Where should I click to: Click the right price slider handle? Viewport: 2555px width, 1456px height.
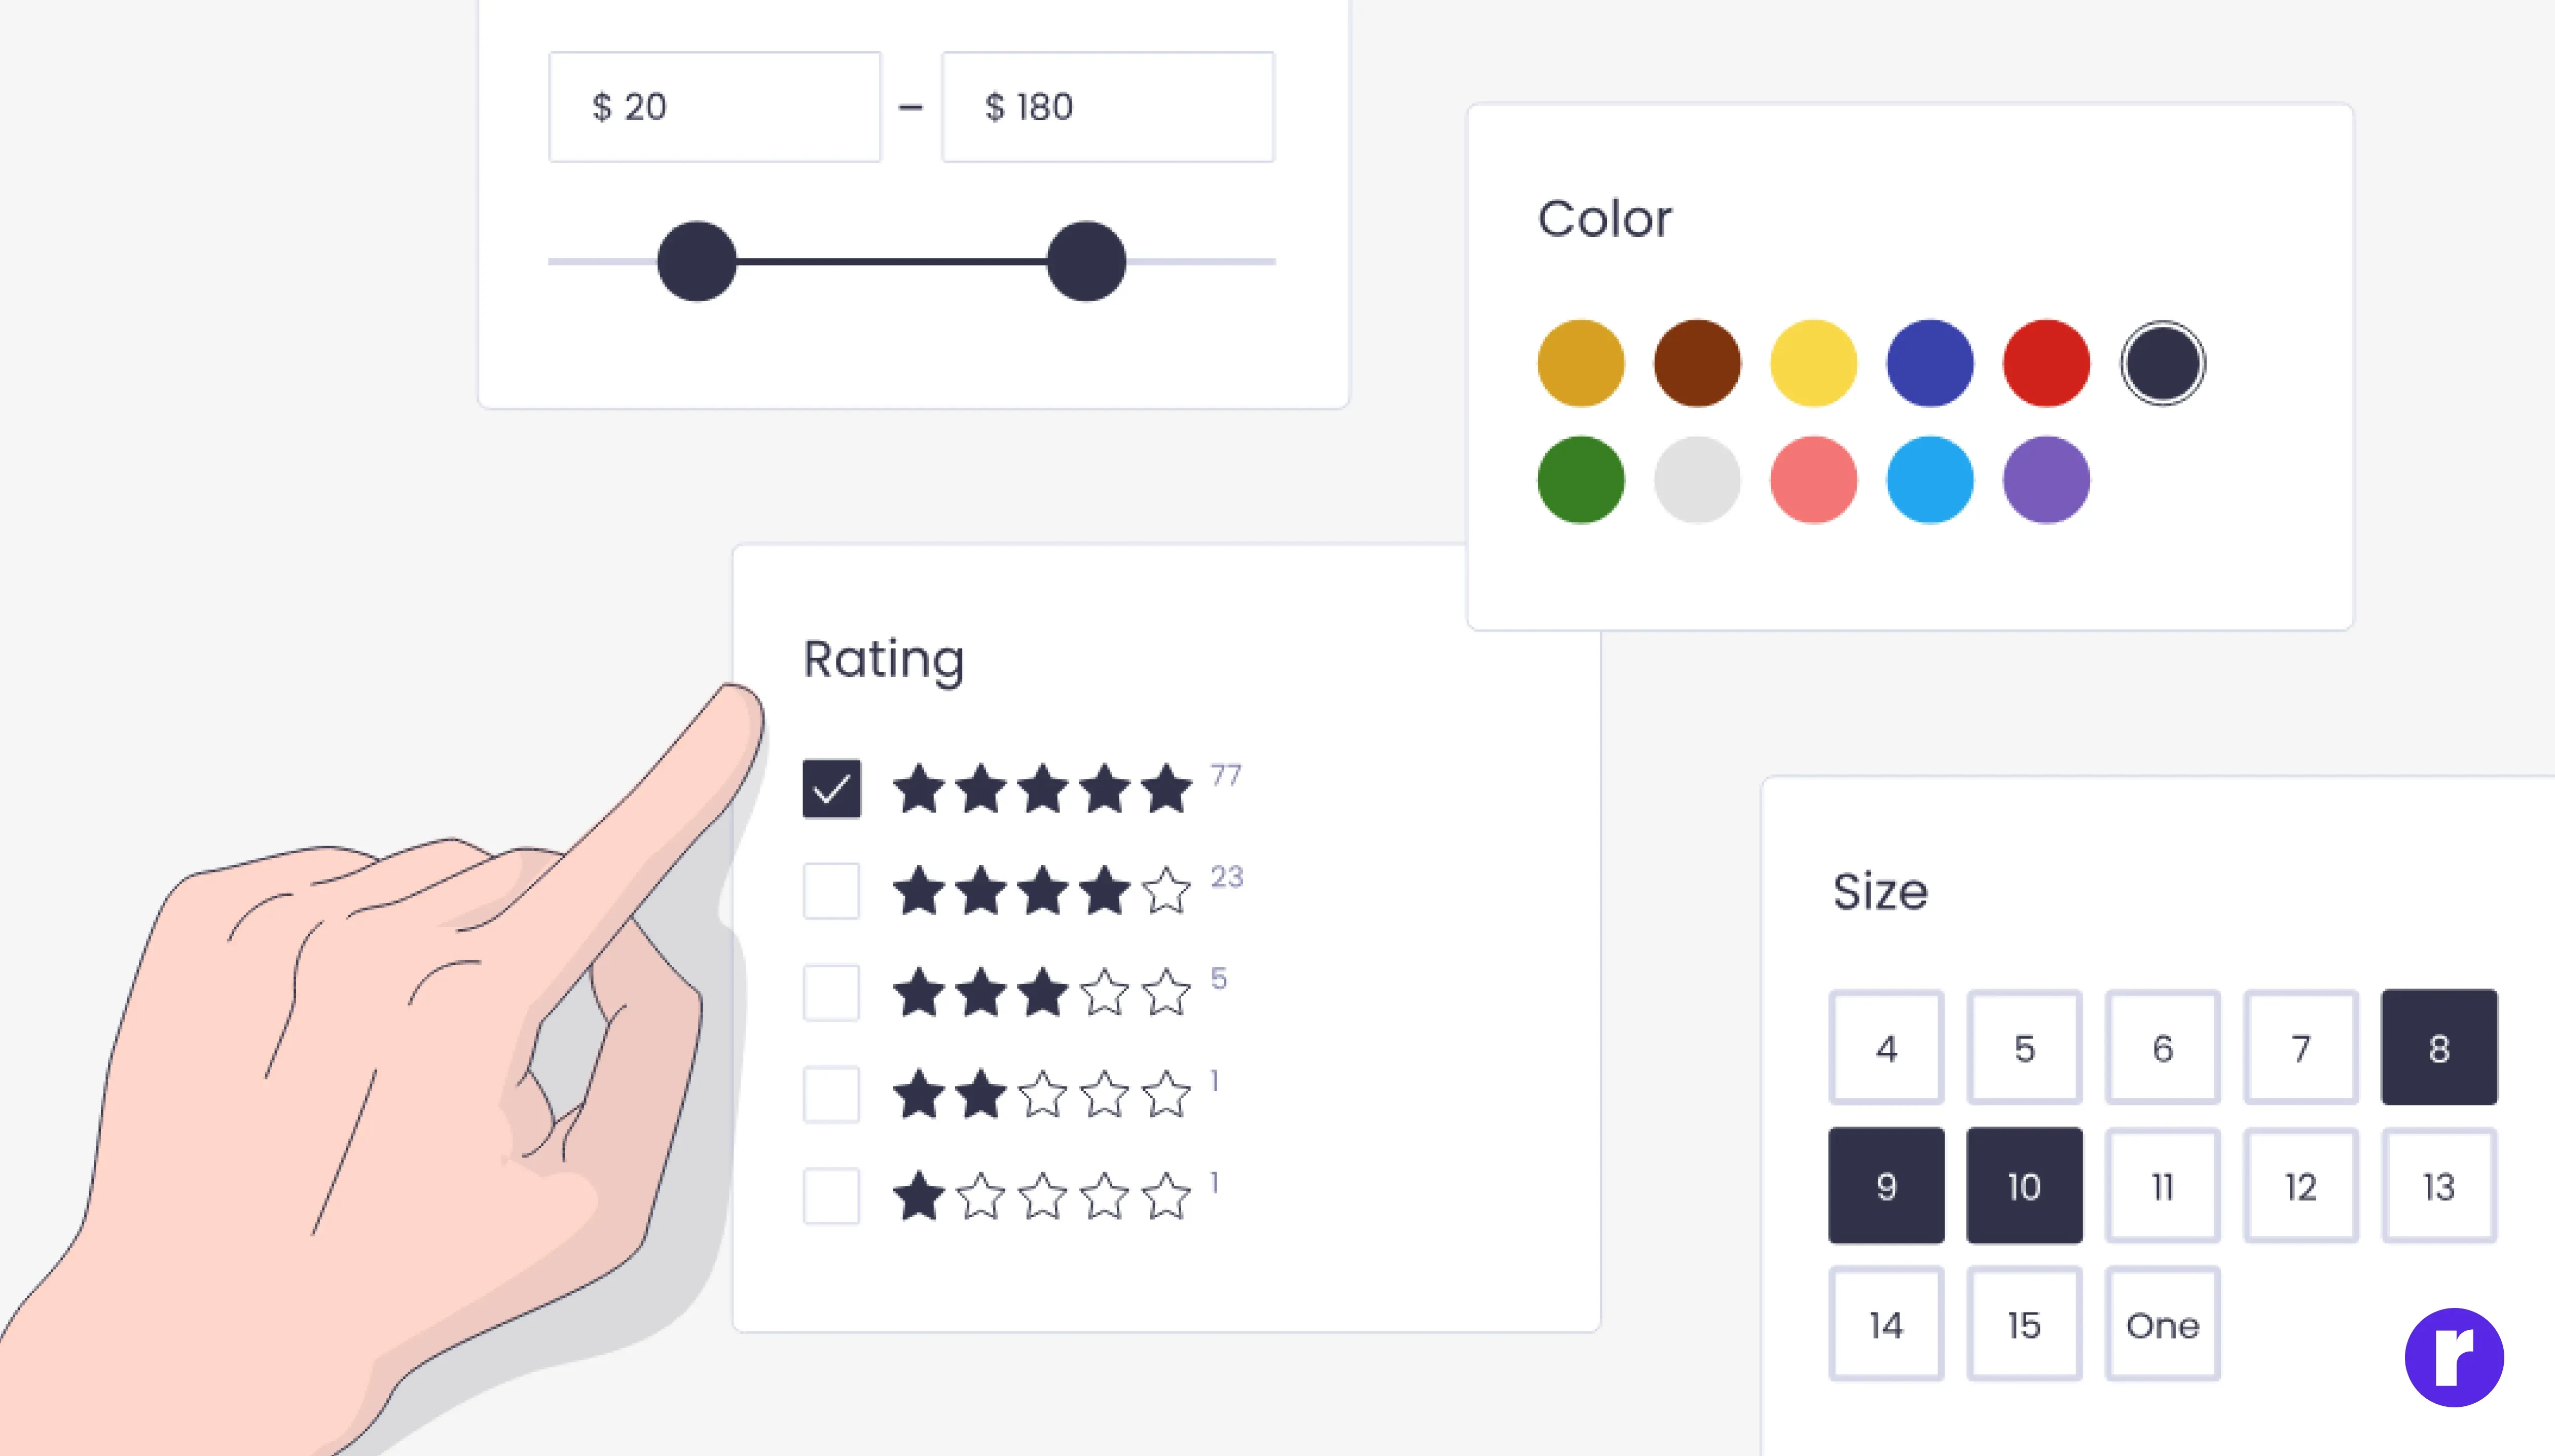pos(1086,261)
